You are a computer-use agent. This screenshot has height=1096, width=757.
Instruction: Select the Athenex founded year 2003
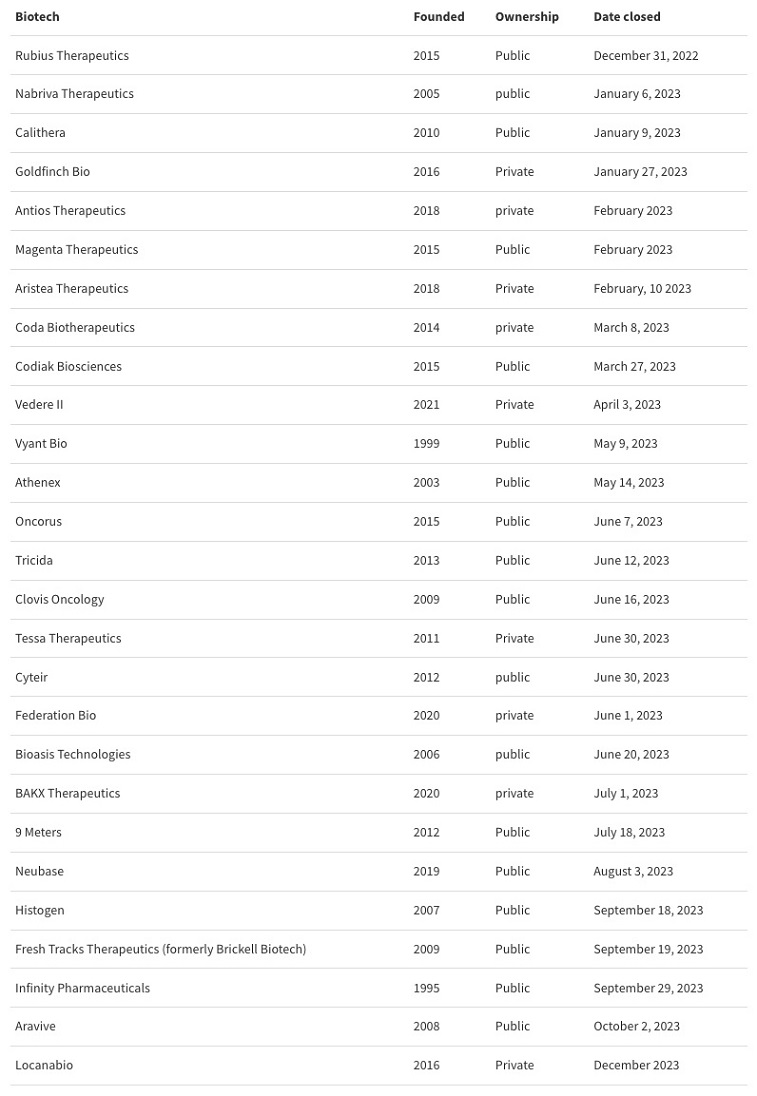[426, 482]
